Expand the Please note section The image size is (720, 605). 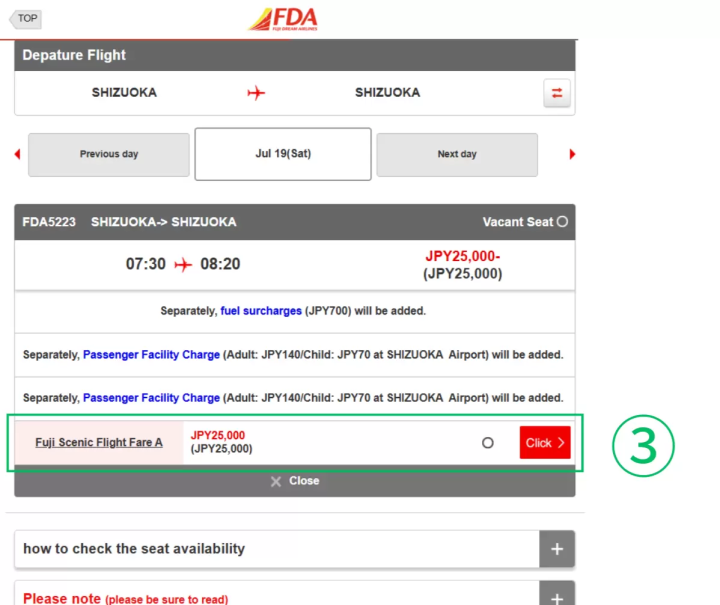[557, 596]
